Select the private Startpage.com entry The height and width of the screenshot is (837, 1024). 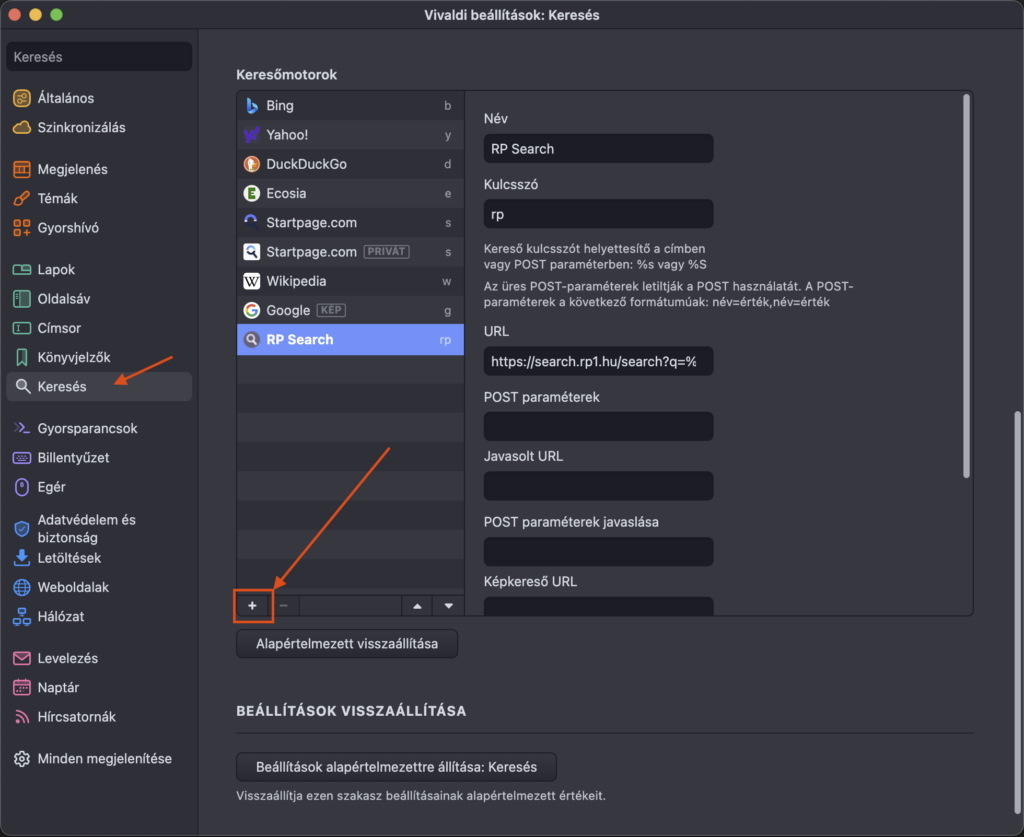click(x=351, y=252)
